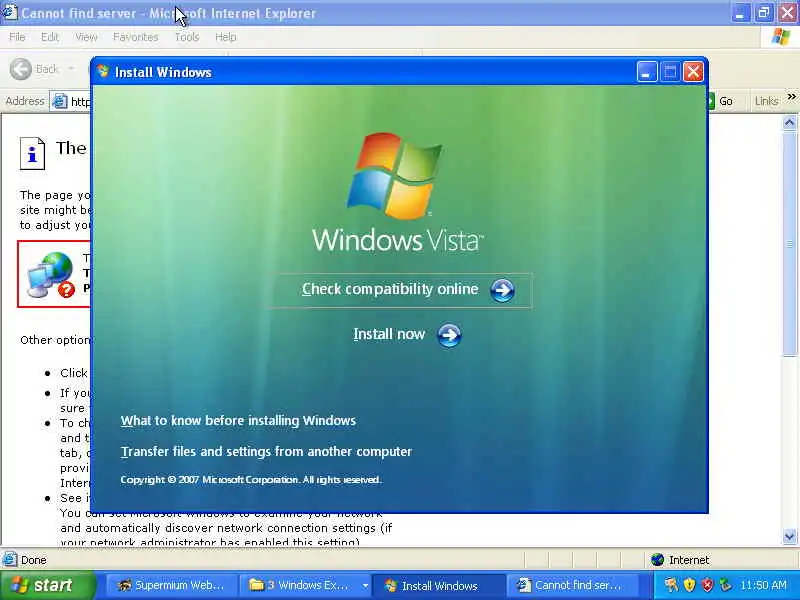Viewport: 800px width, 600px height.
Task: Open the Windows start menu
Action: click(47, 585)
